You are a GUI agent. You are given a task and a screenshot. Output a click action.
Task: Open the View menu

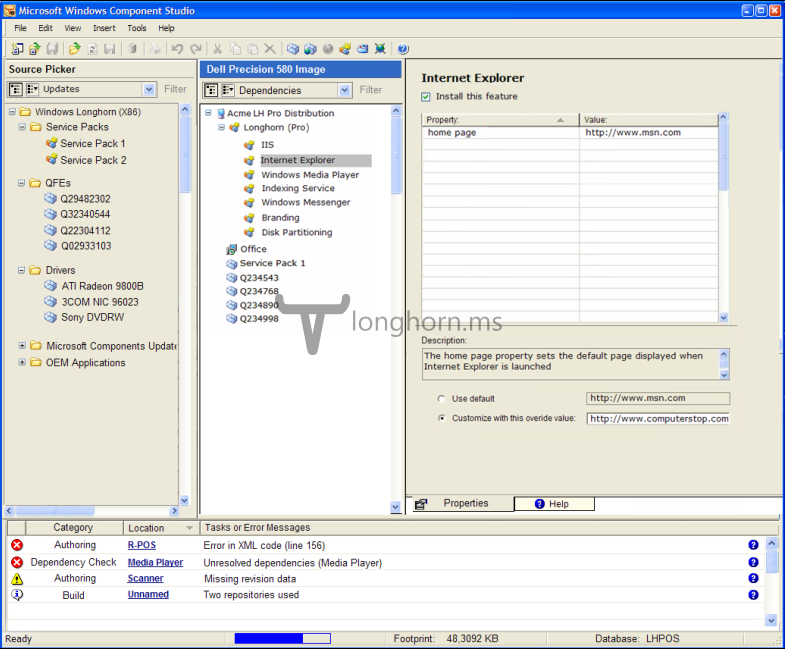pos(73,28)
